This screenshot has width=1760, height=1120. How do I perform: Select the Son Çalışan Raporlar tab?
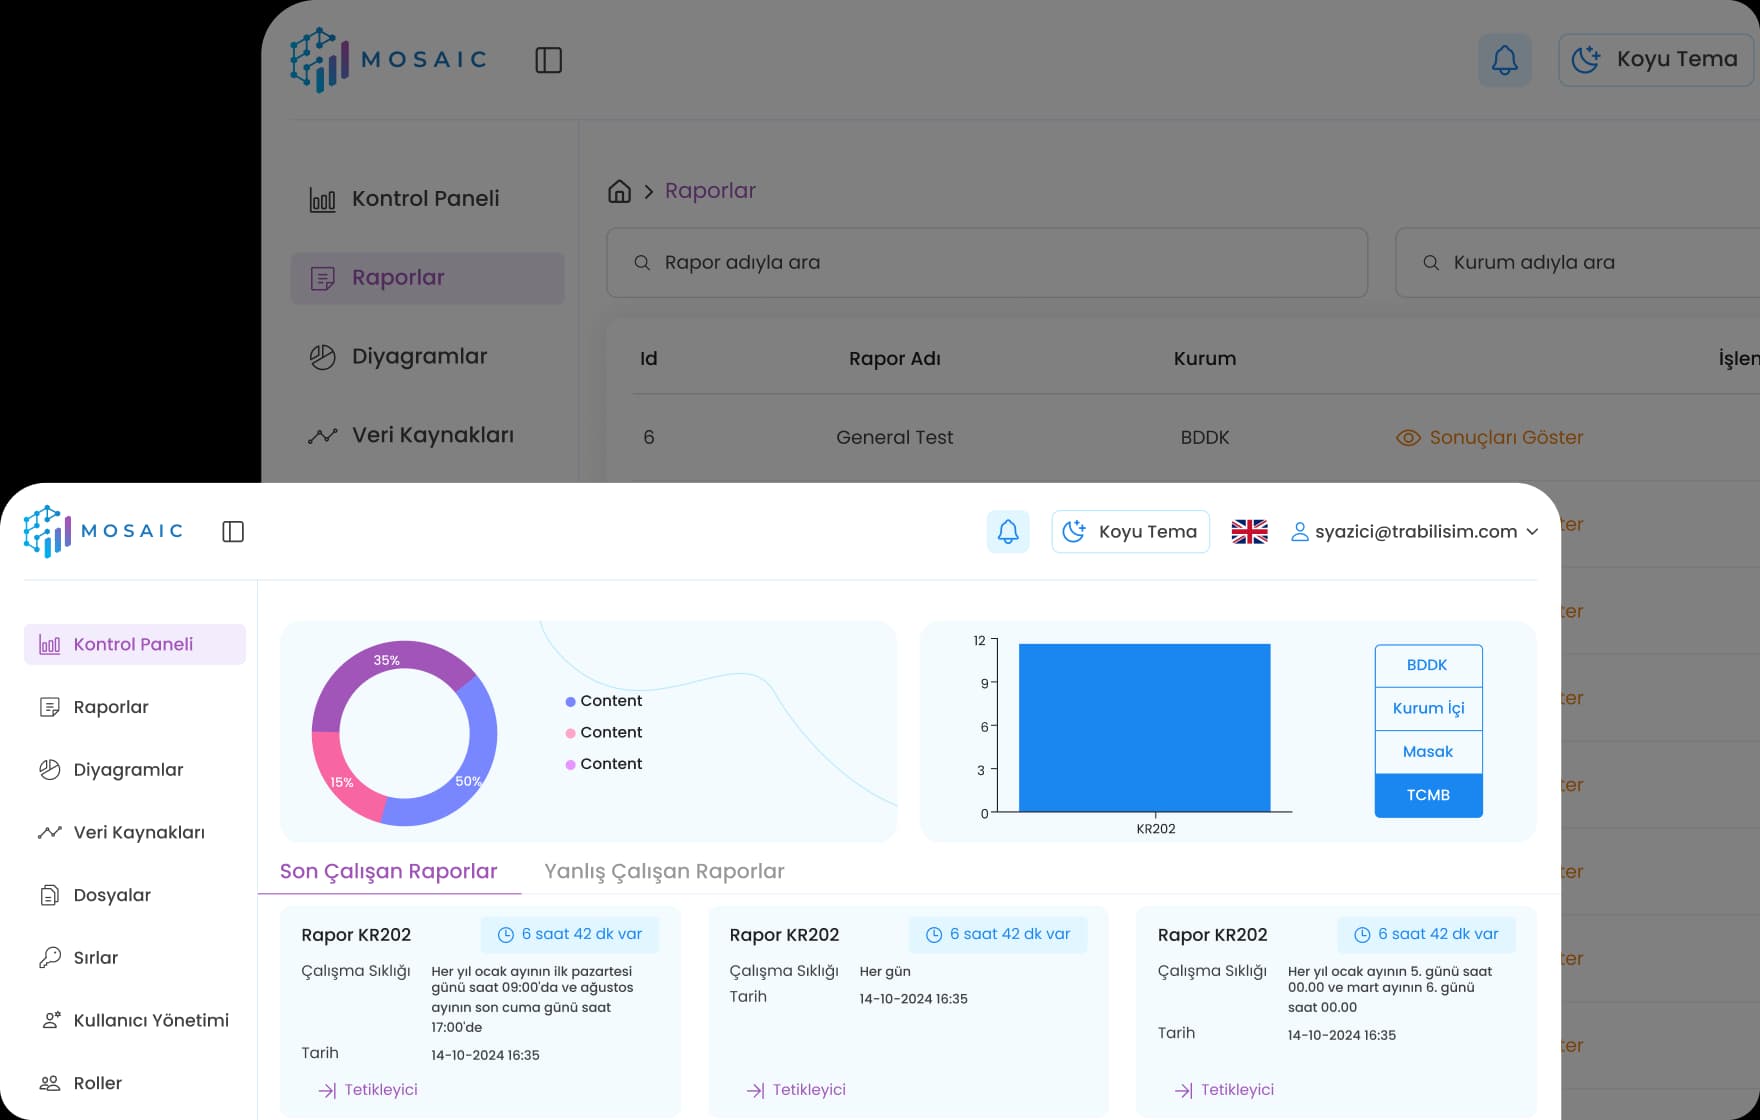pos(388,871)
